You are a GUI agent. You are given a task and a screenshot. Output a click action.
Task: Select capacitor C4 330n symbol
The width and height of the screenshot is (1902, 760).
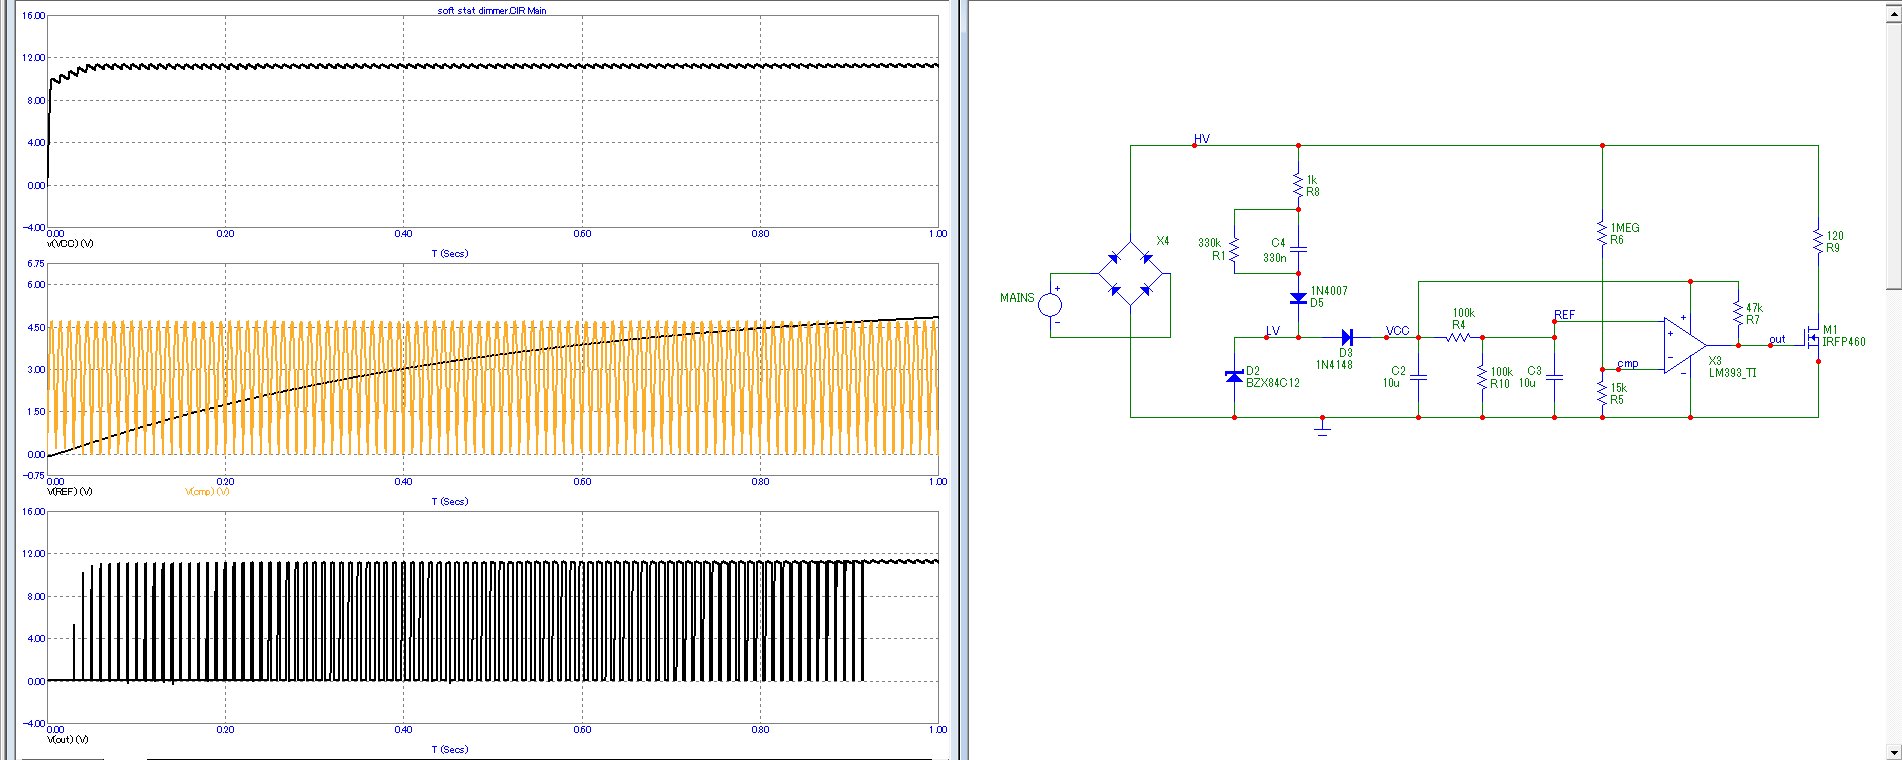click(x=1298, y=249)
